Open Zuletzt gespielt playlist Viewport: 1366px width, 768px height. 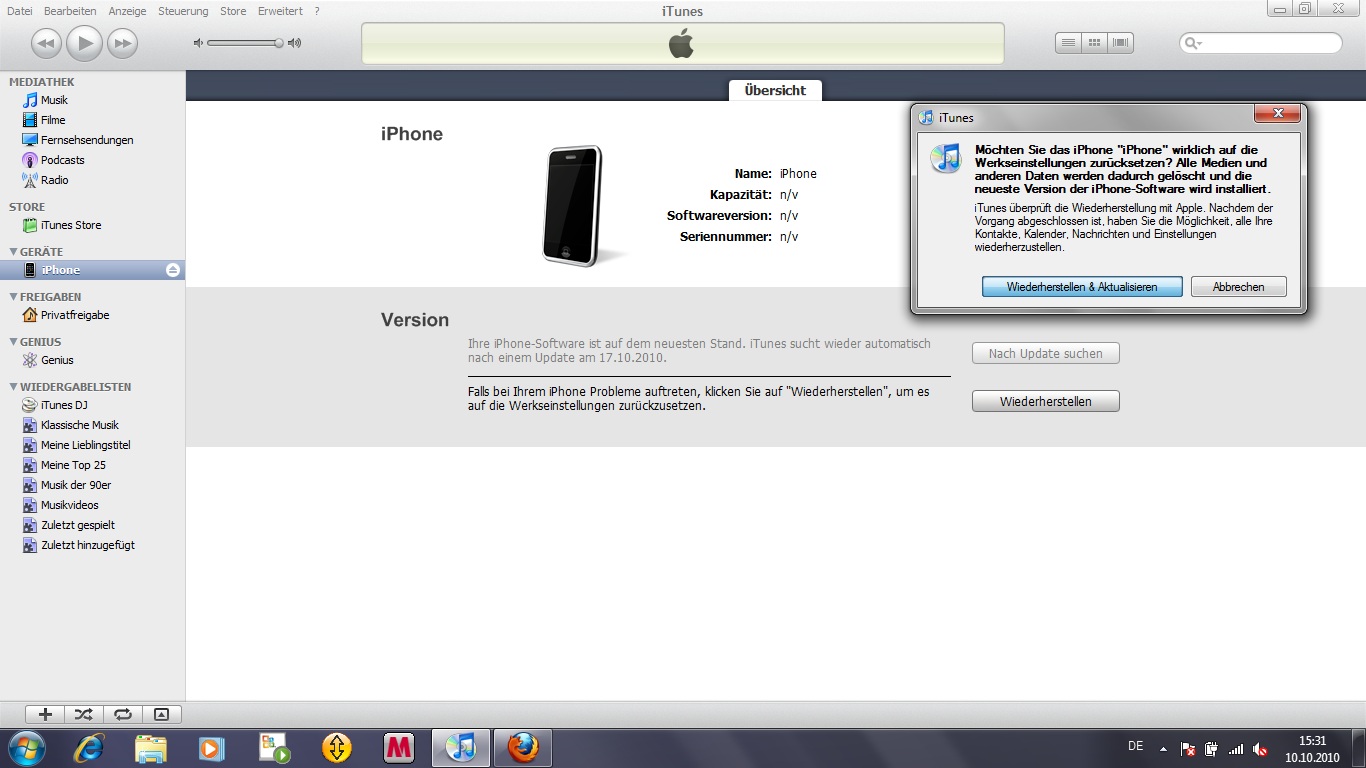pyautogui.click(x=78, y=525)
